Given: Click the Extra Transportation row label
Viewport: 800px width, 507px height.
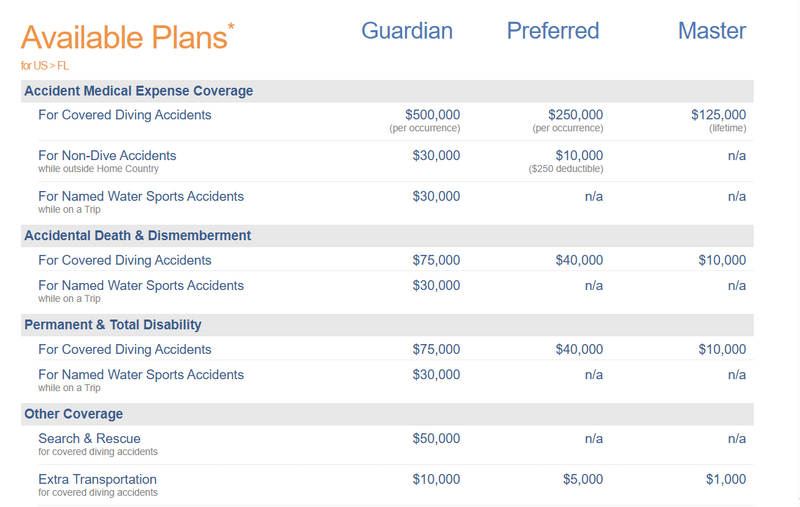Looking at the screenshot, I should click(x=97, y=480).
